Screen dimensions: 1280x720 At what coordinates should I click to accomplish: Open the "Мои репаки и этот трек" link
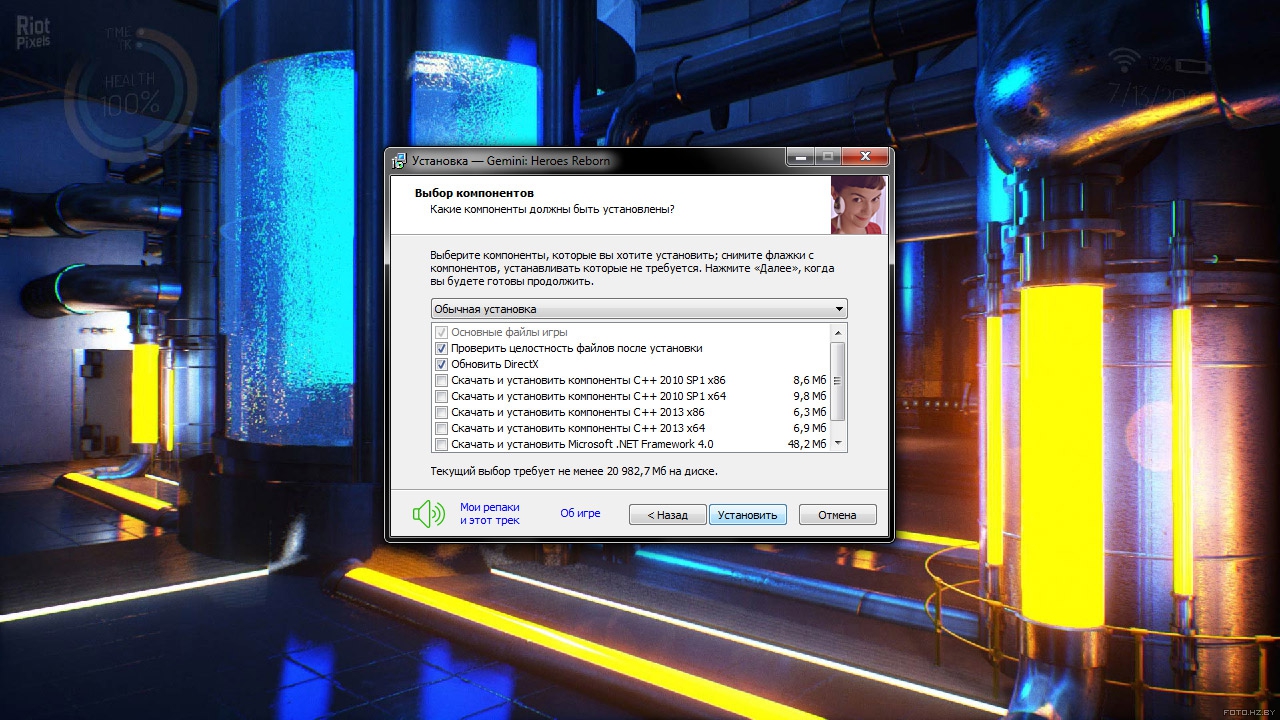coord(490,514)
